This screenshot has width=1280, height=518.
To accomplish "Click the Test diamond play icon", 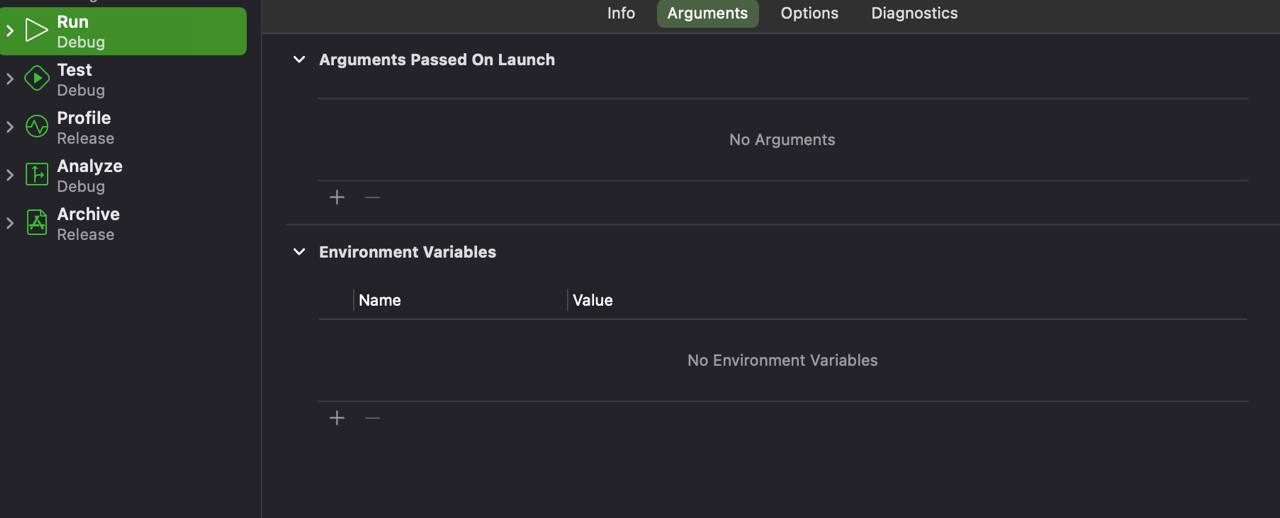I will click(37, 79).
